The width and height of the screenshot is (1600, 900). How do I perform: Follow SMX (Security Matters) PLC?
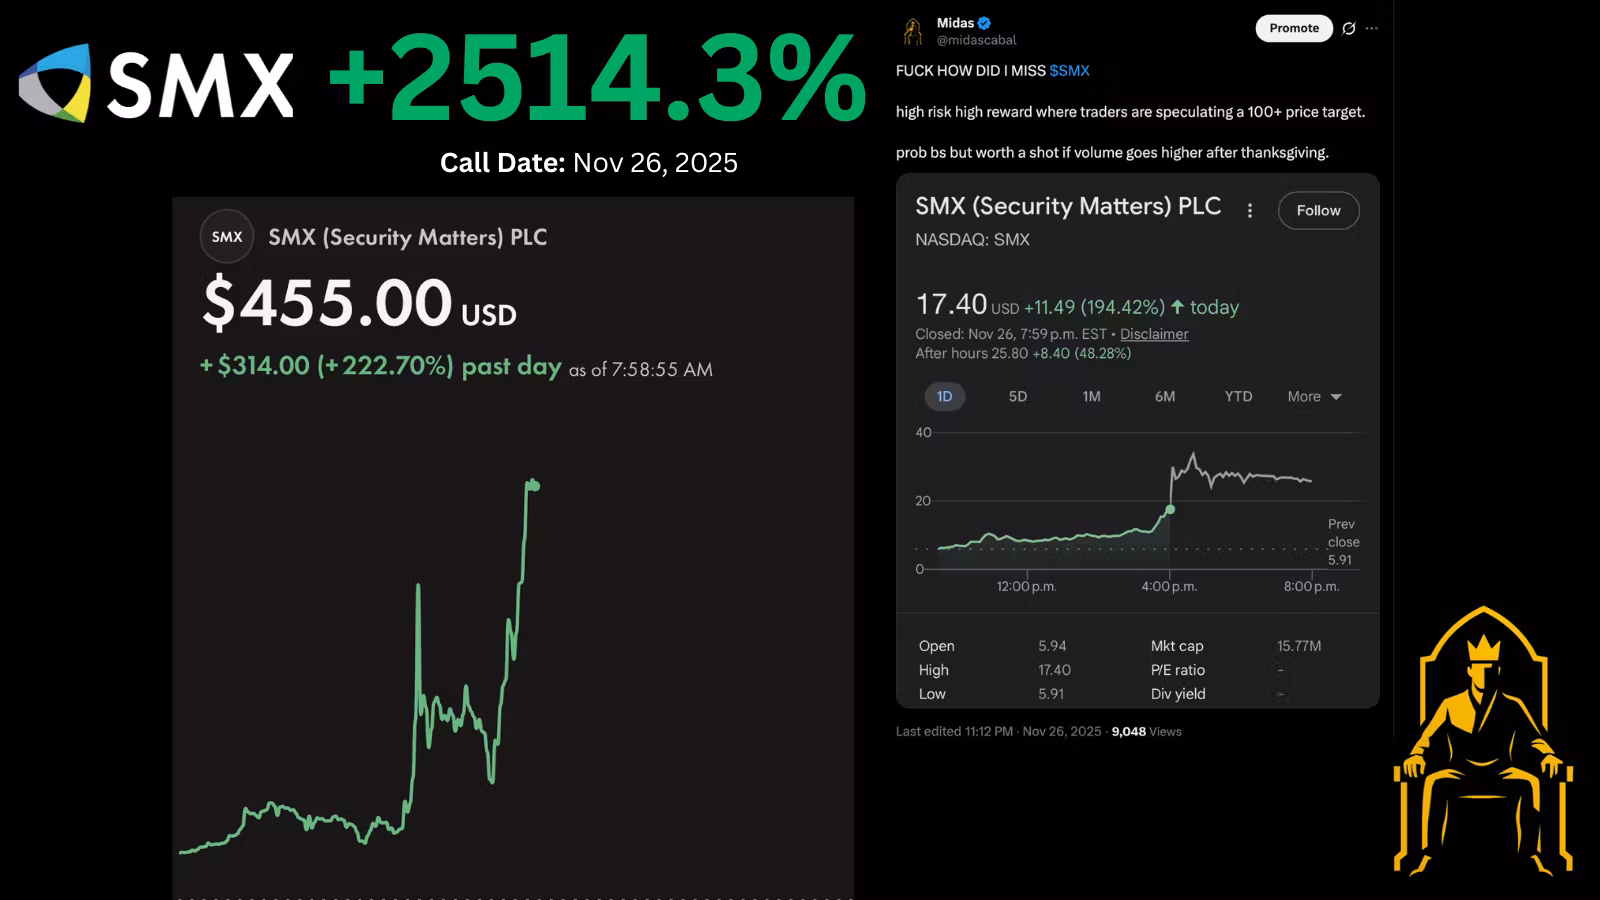[1318, 210]
